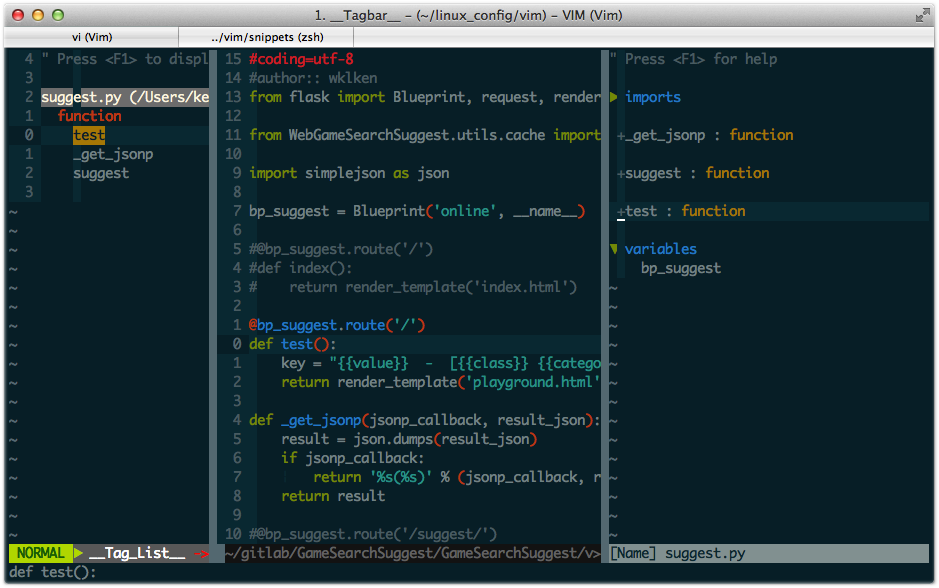Expand the suggest function fold in Tagbar

(x=621, y=174)
